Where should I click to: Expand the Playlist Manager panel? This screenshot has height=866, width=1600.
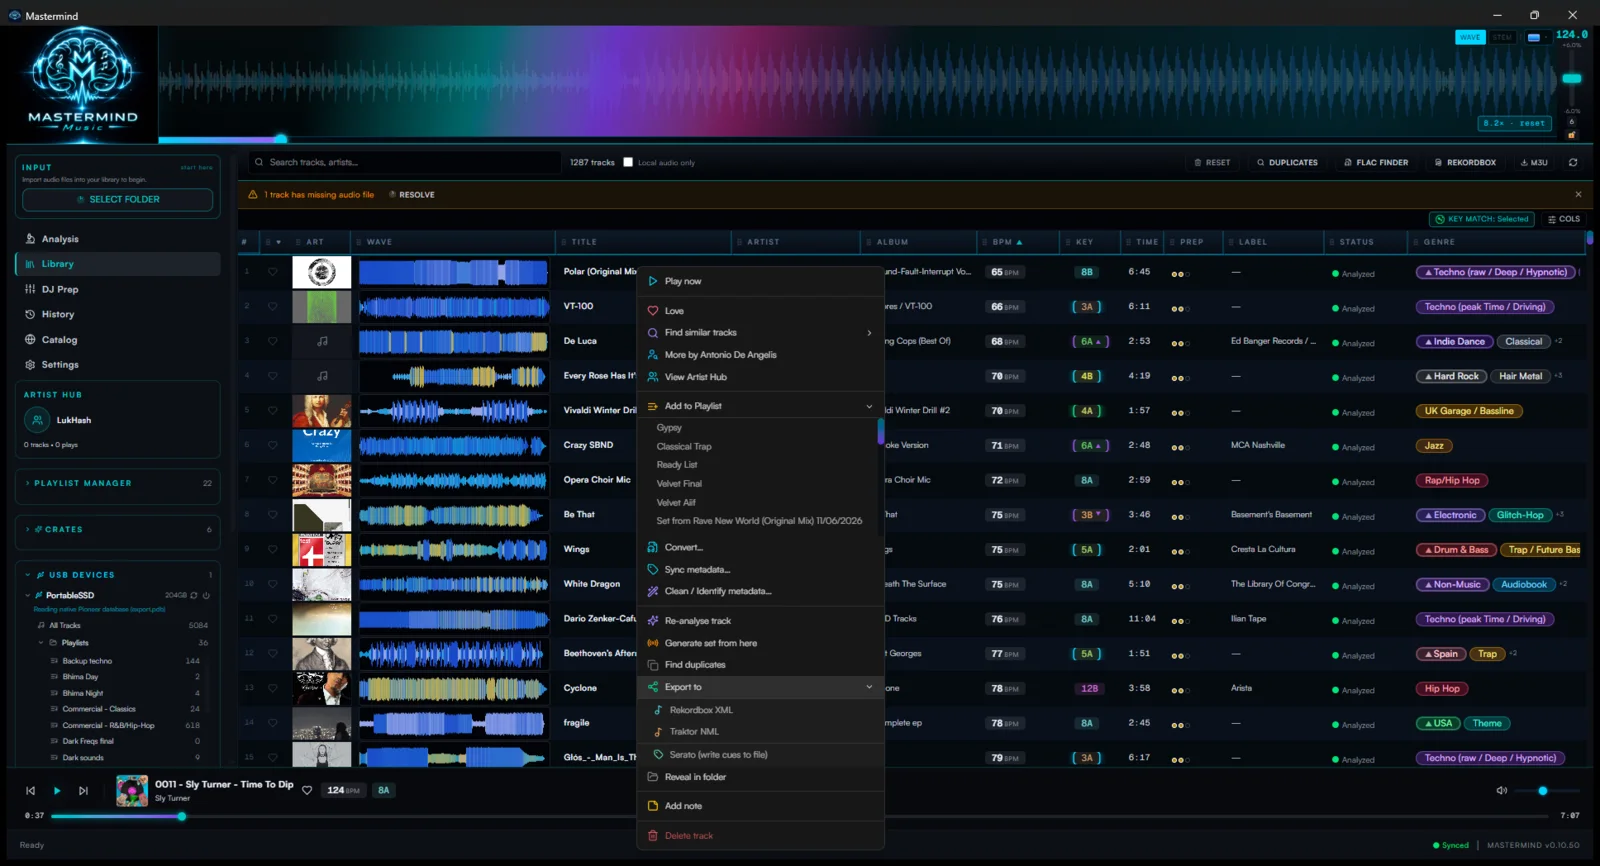coord(118,483)
